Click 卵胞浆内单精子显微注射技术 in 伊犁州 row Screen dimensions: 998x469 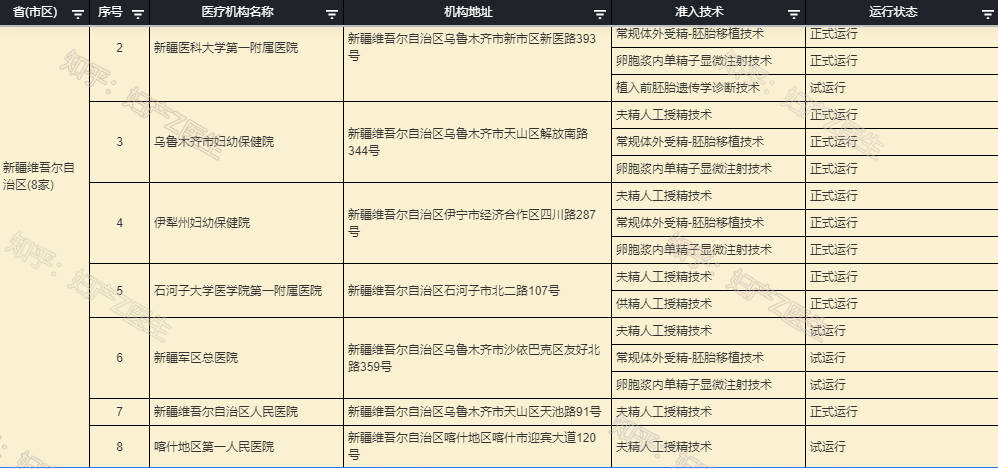click(708, 249)
